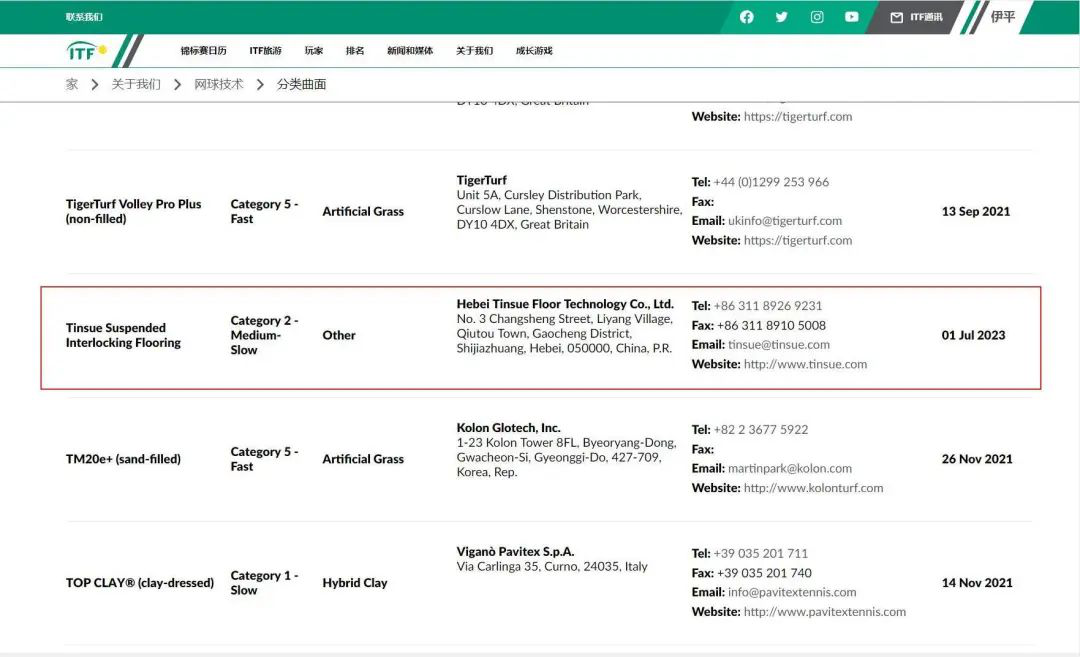The height and width of the screenshot is (657, 1080).
Task: Open martinpark@kolon.com email link
Action: [789, 468]
